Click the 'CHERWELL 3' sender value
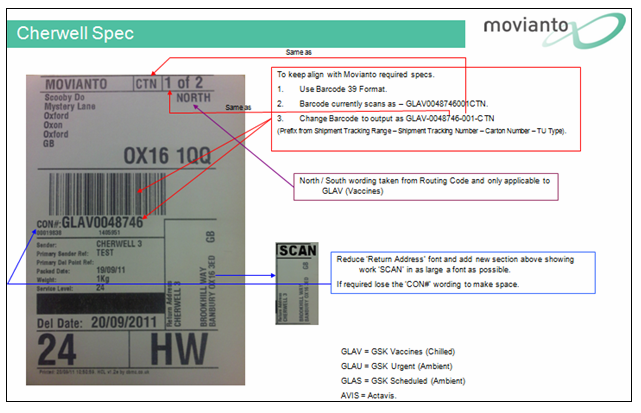The width and height of the screenshot is (641, 413). point(119,244)
